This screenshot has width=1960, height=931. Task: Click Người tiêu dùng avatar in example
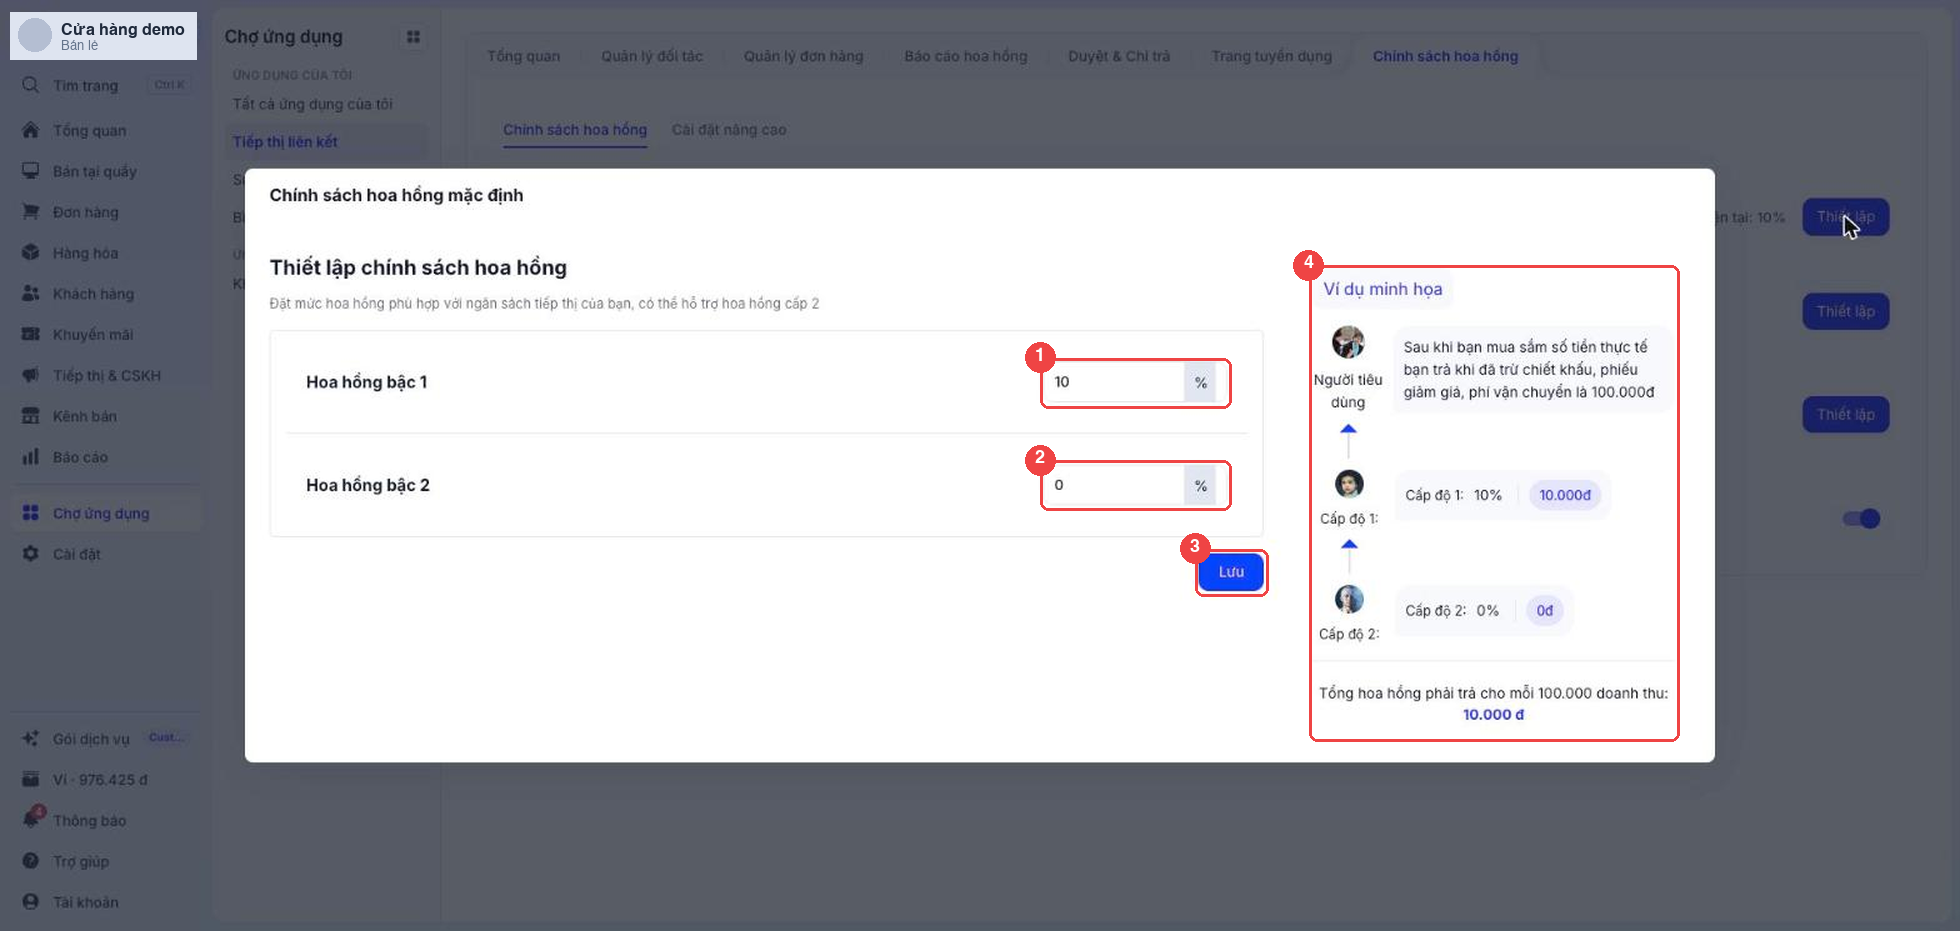pyautogui.click(x=1348, y=342)
